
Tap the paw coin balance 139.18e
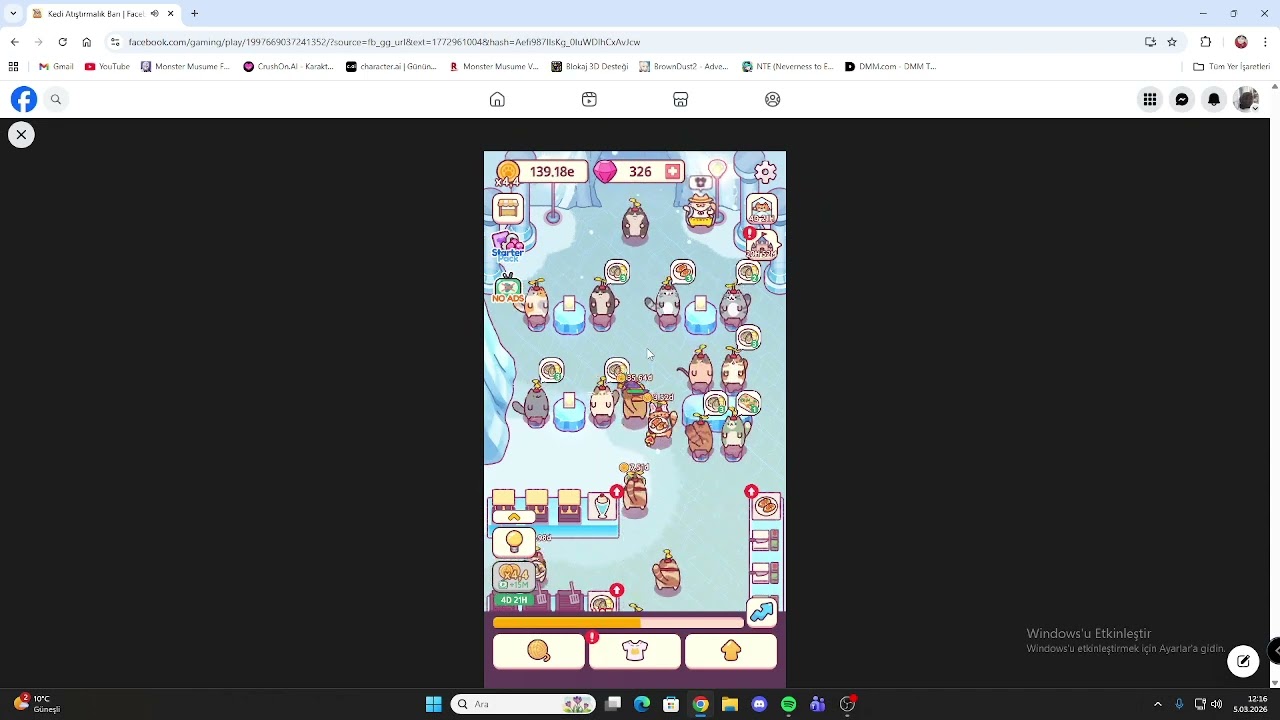click(552, 172)
